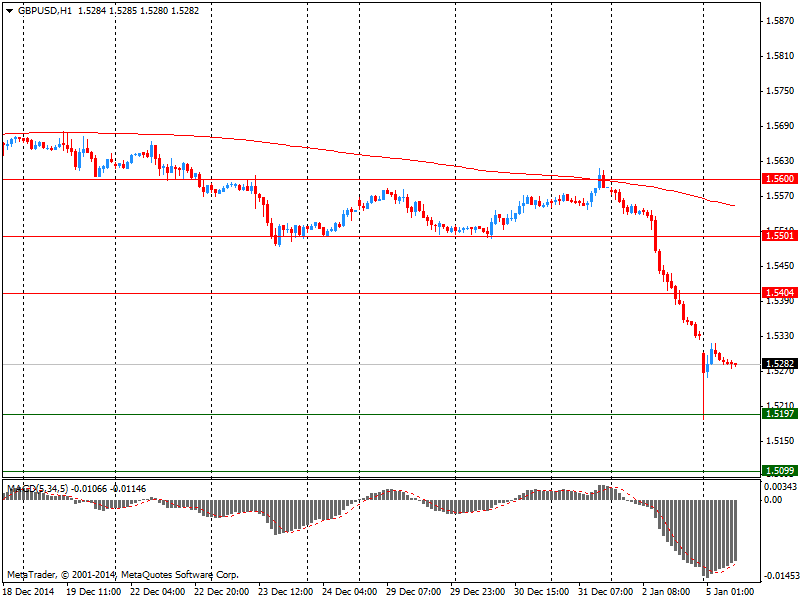Open the GBPUSD,H1 chart title dropdown arrow
Viewport: 800px width, 600px height.
tap(9, 11)
